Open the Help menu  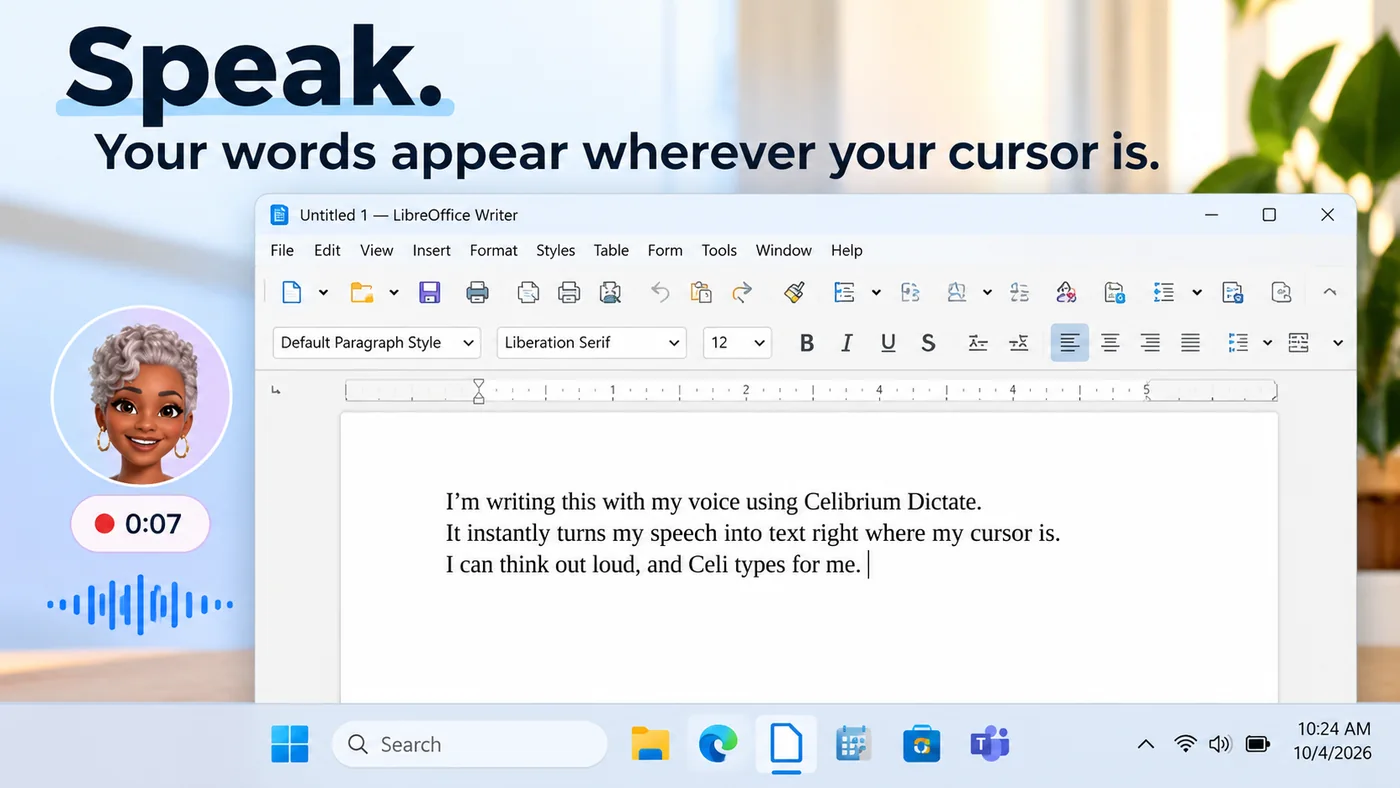(x=847, y=250)
